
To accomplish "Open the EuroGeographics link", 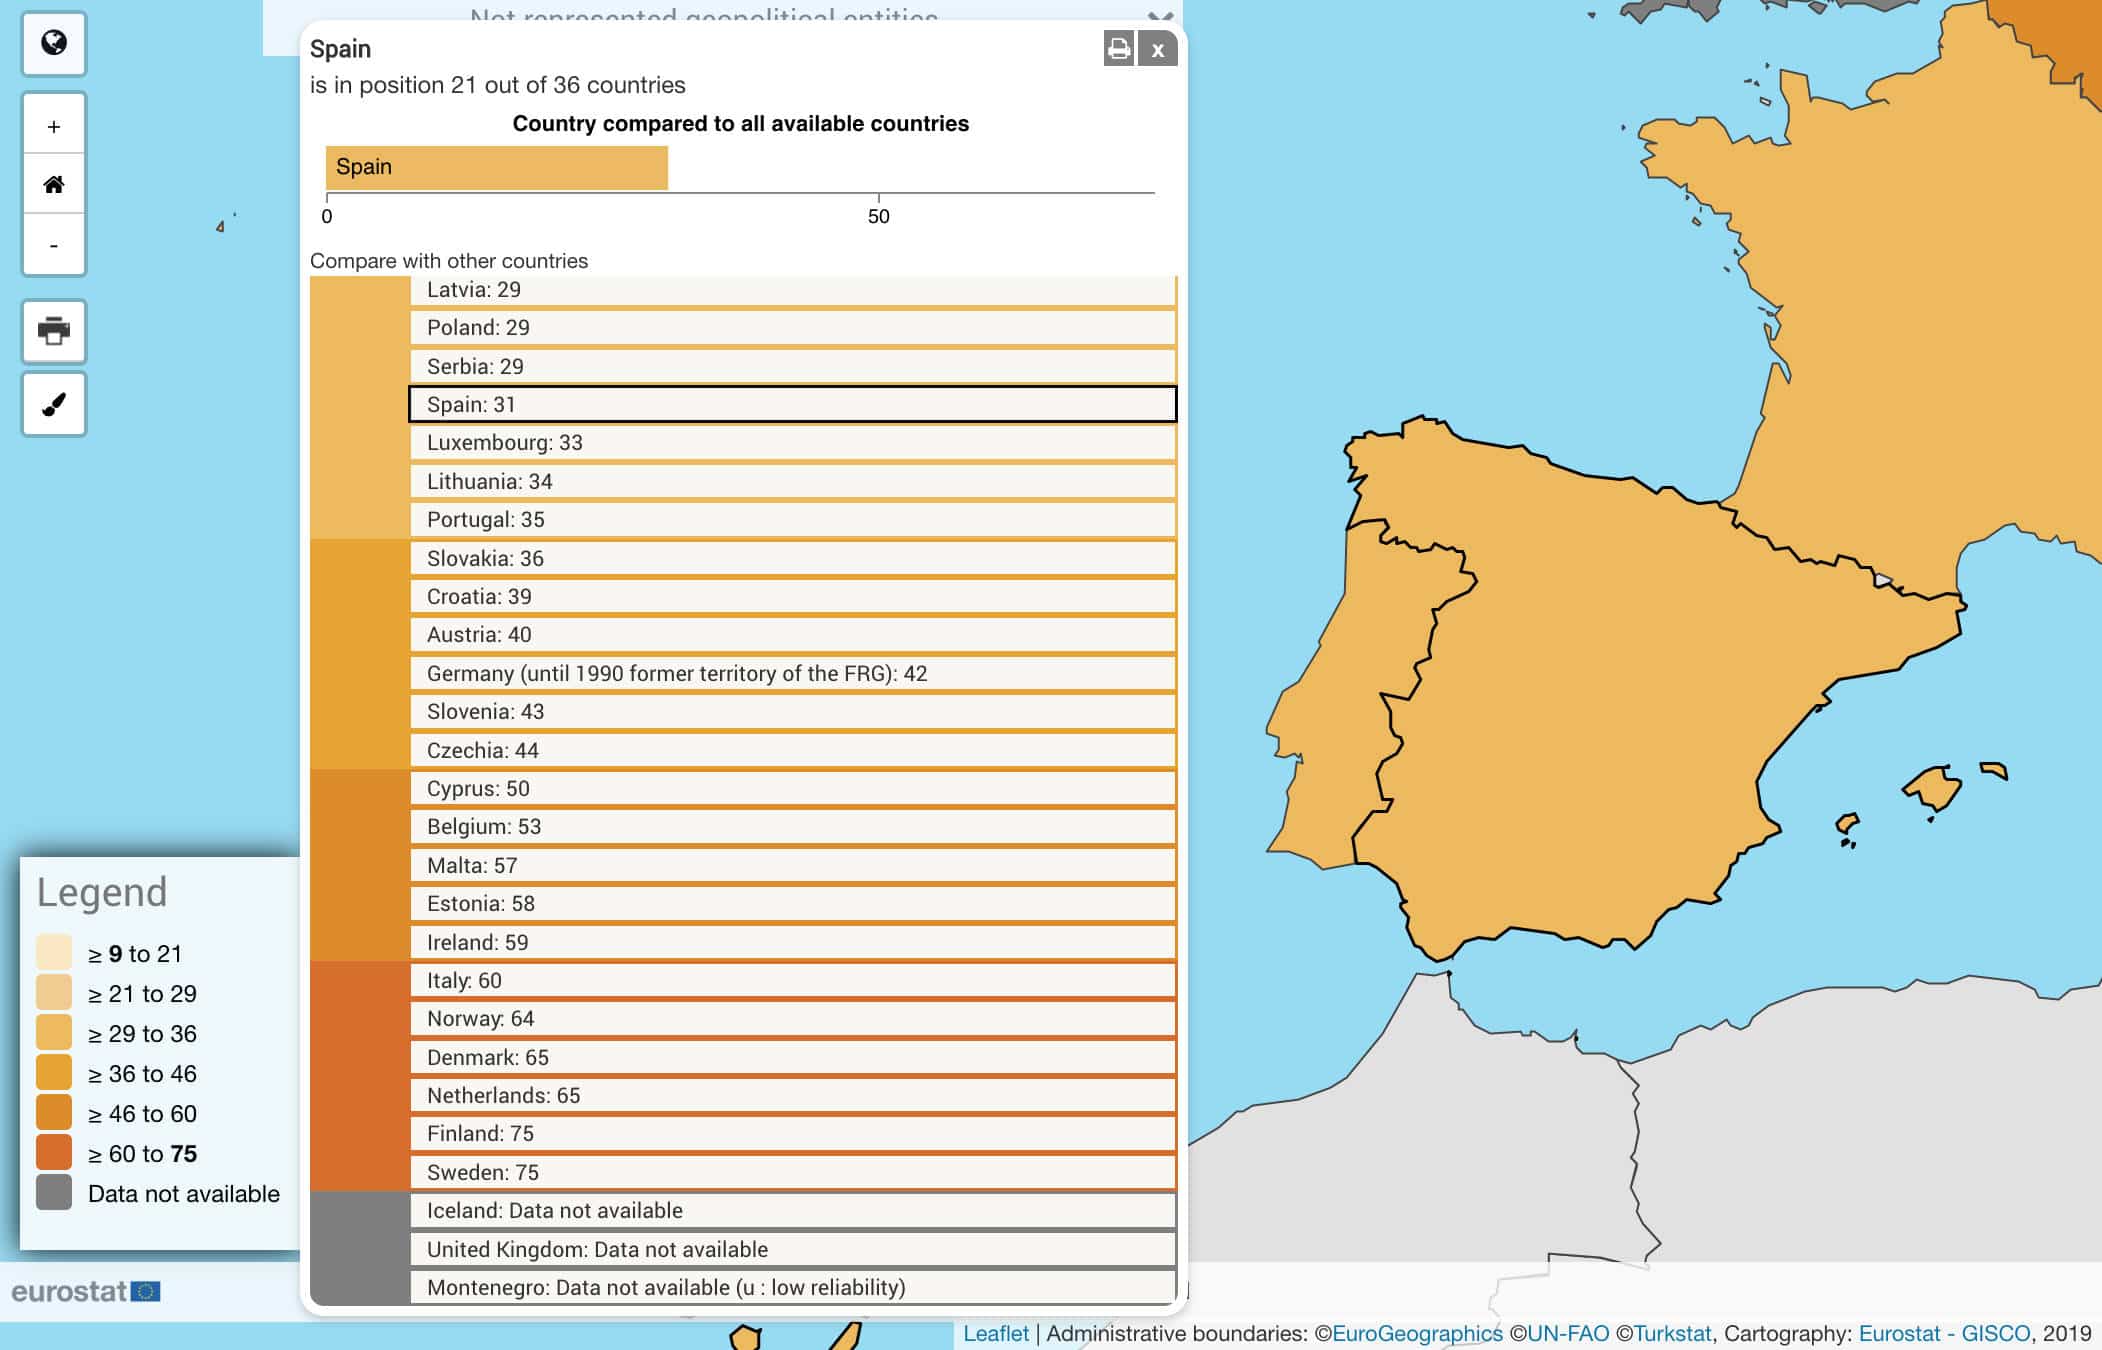I will (x=1417, y=1333).
